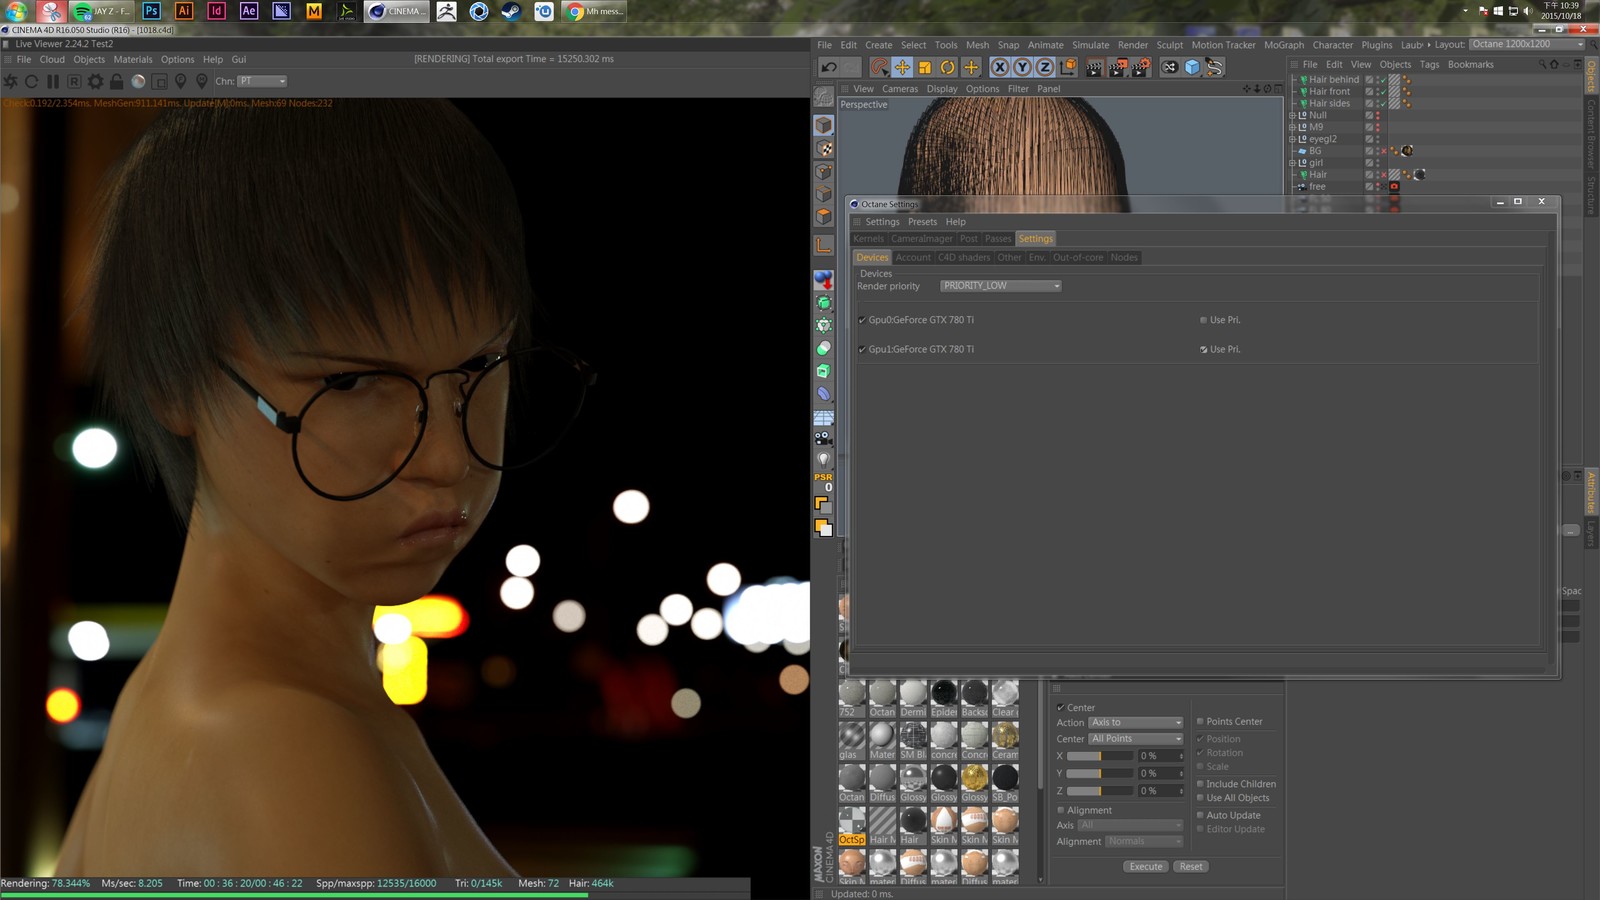Click the 'R' reset icon in Live Viewer toolbar
Viewport: 1600px width, 900px height.
pos(74,81)
